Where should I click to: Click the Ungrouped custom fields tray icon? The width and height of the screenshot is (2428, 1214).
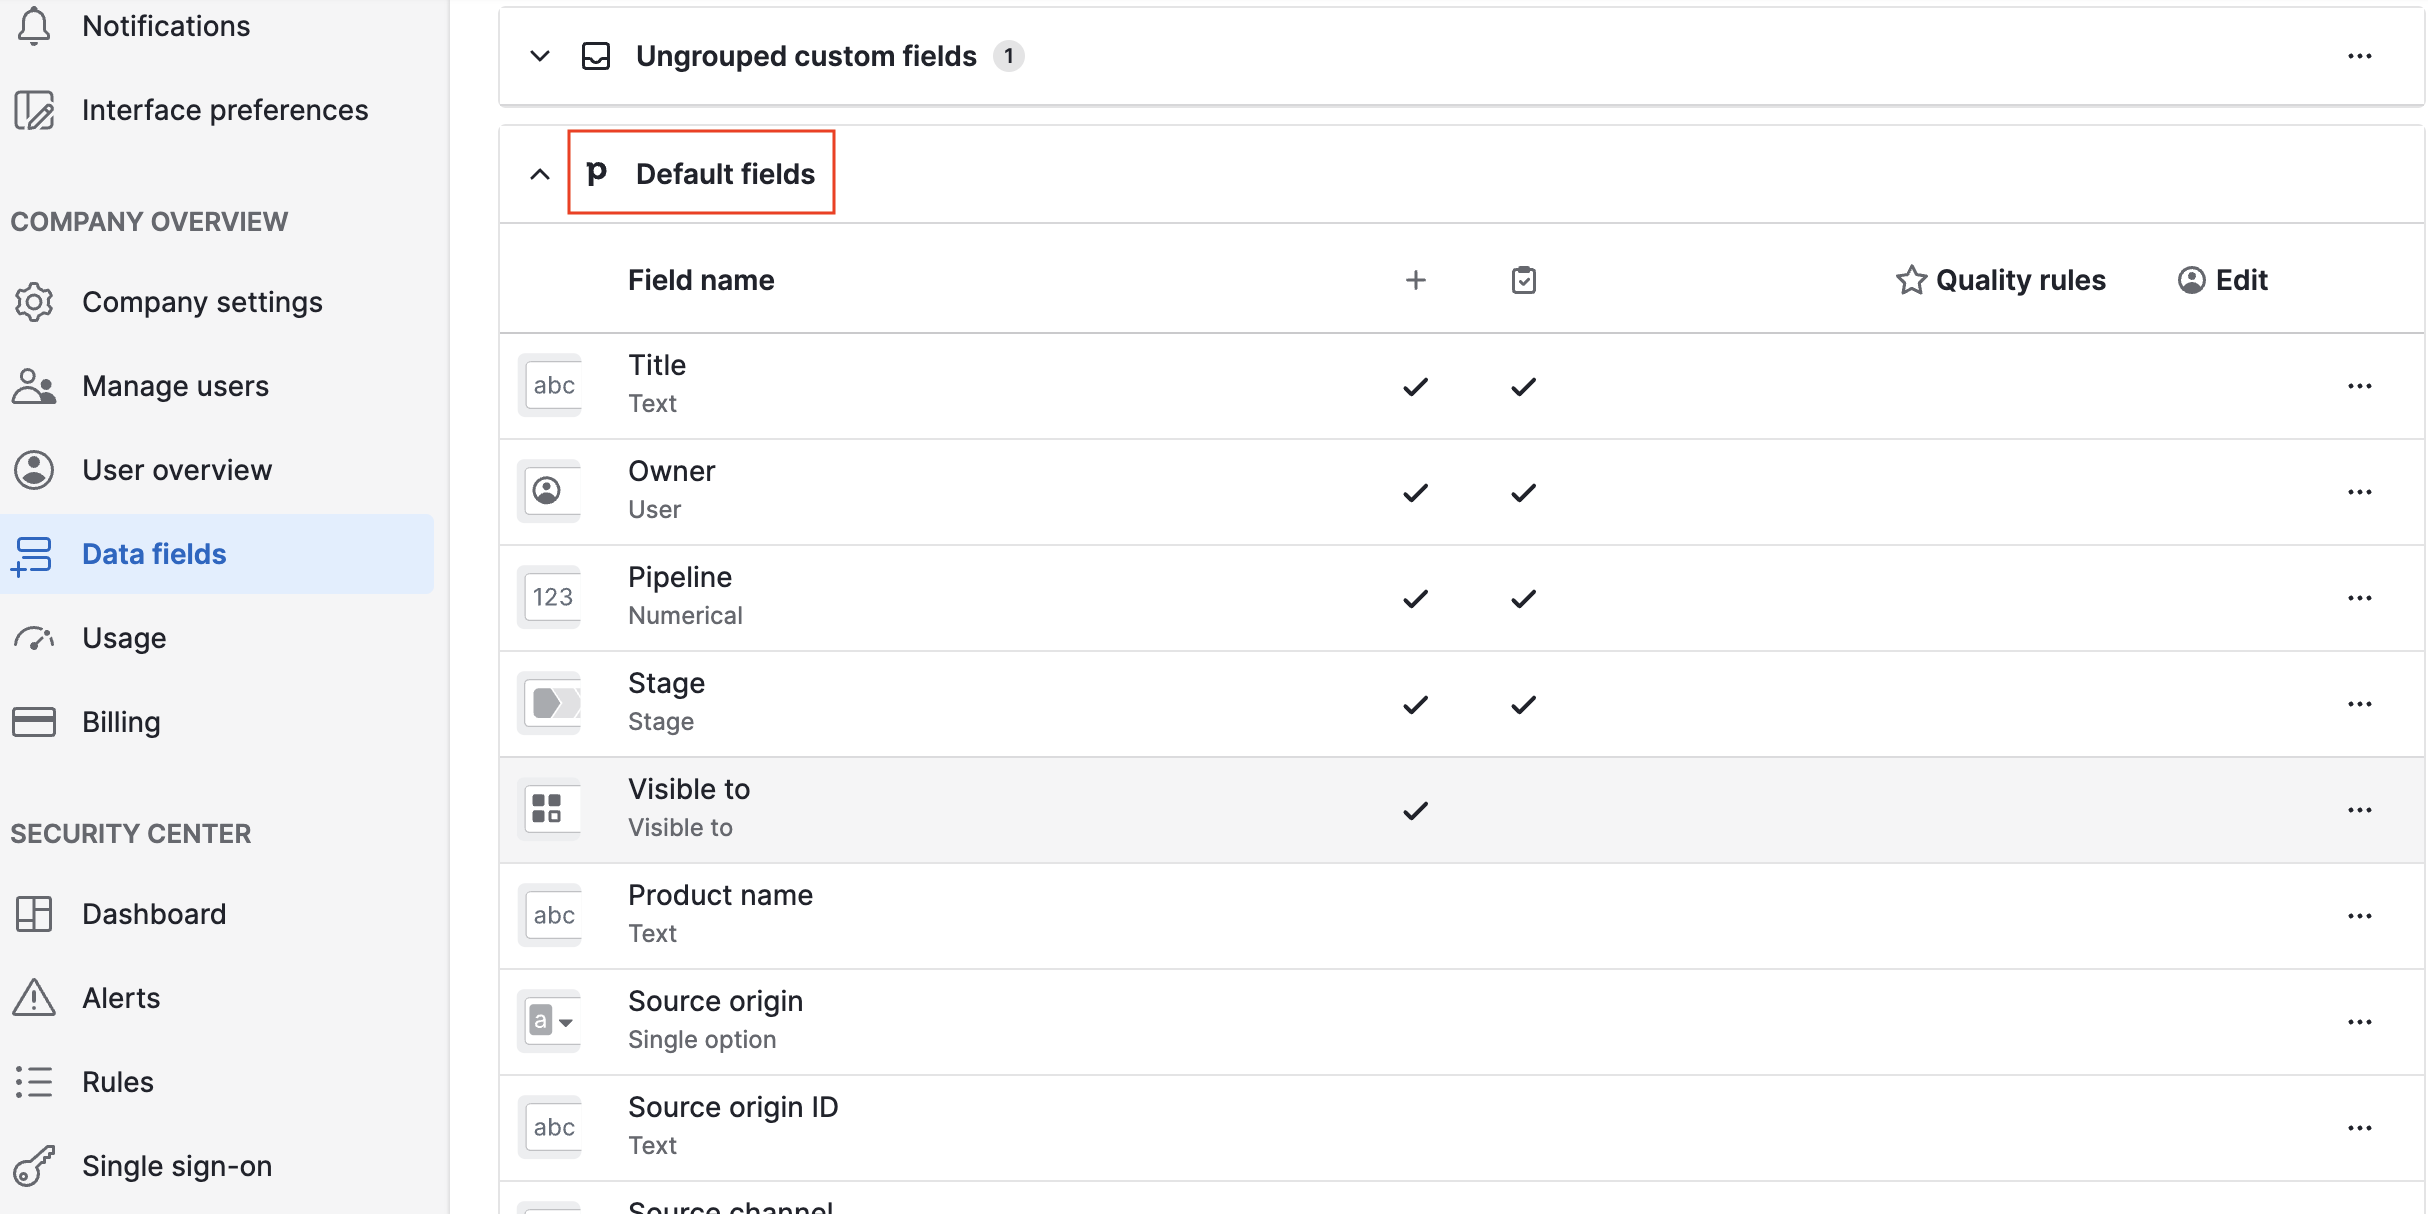click(x=596, y=56)
